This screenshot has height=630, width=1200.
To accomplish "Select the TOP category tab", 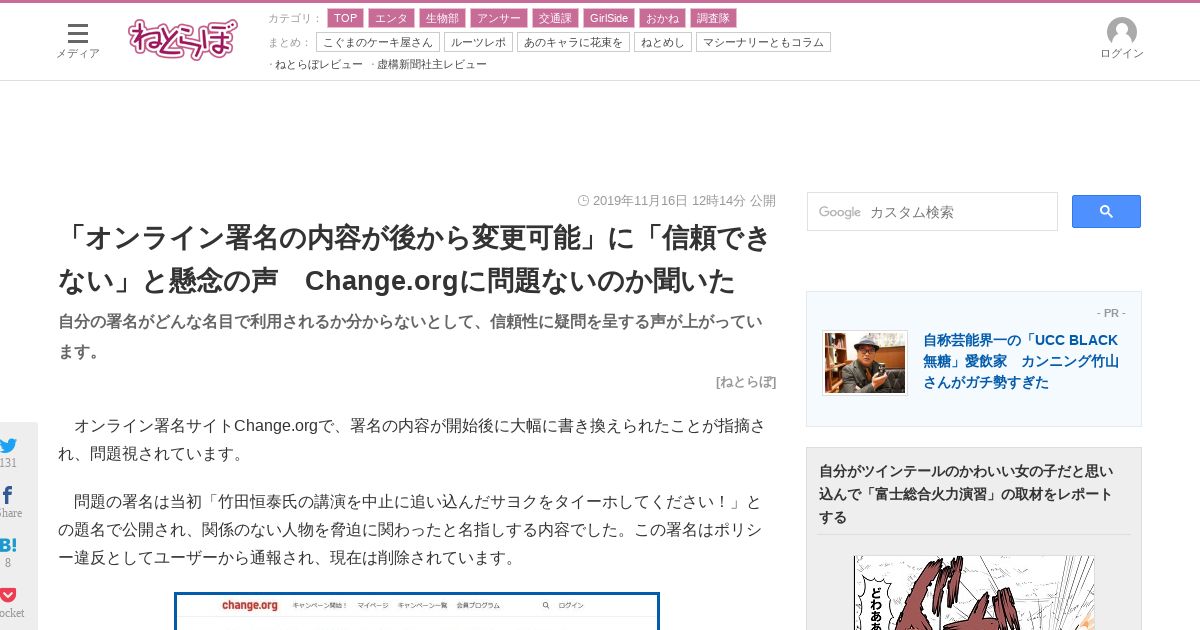I will 345,18.
